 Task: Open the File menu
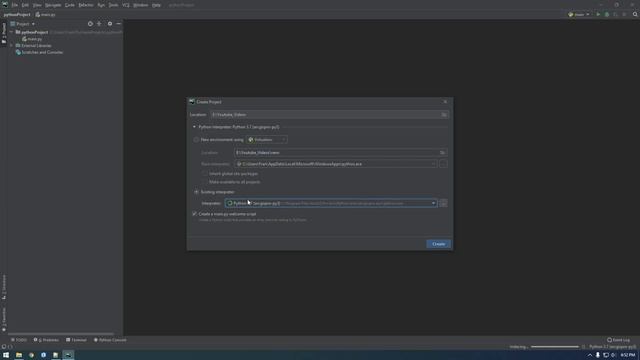[15, 5]
